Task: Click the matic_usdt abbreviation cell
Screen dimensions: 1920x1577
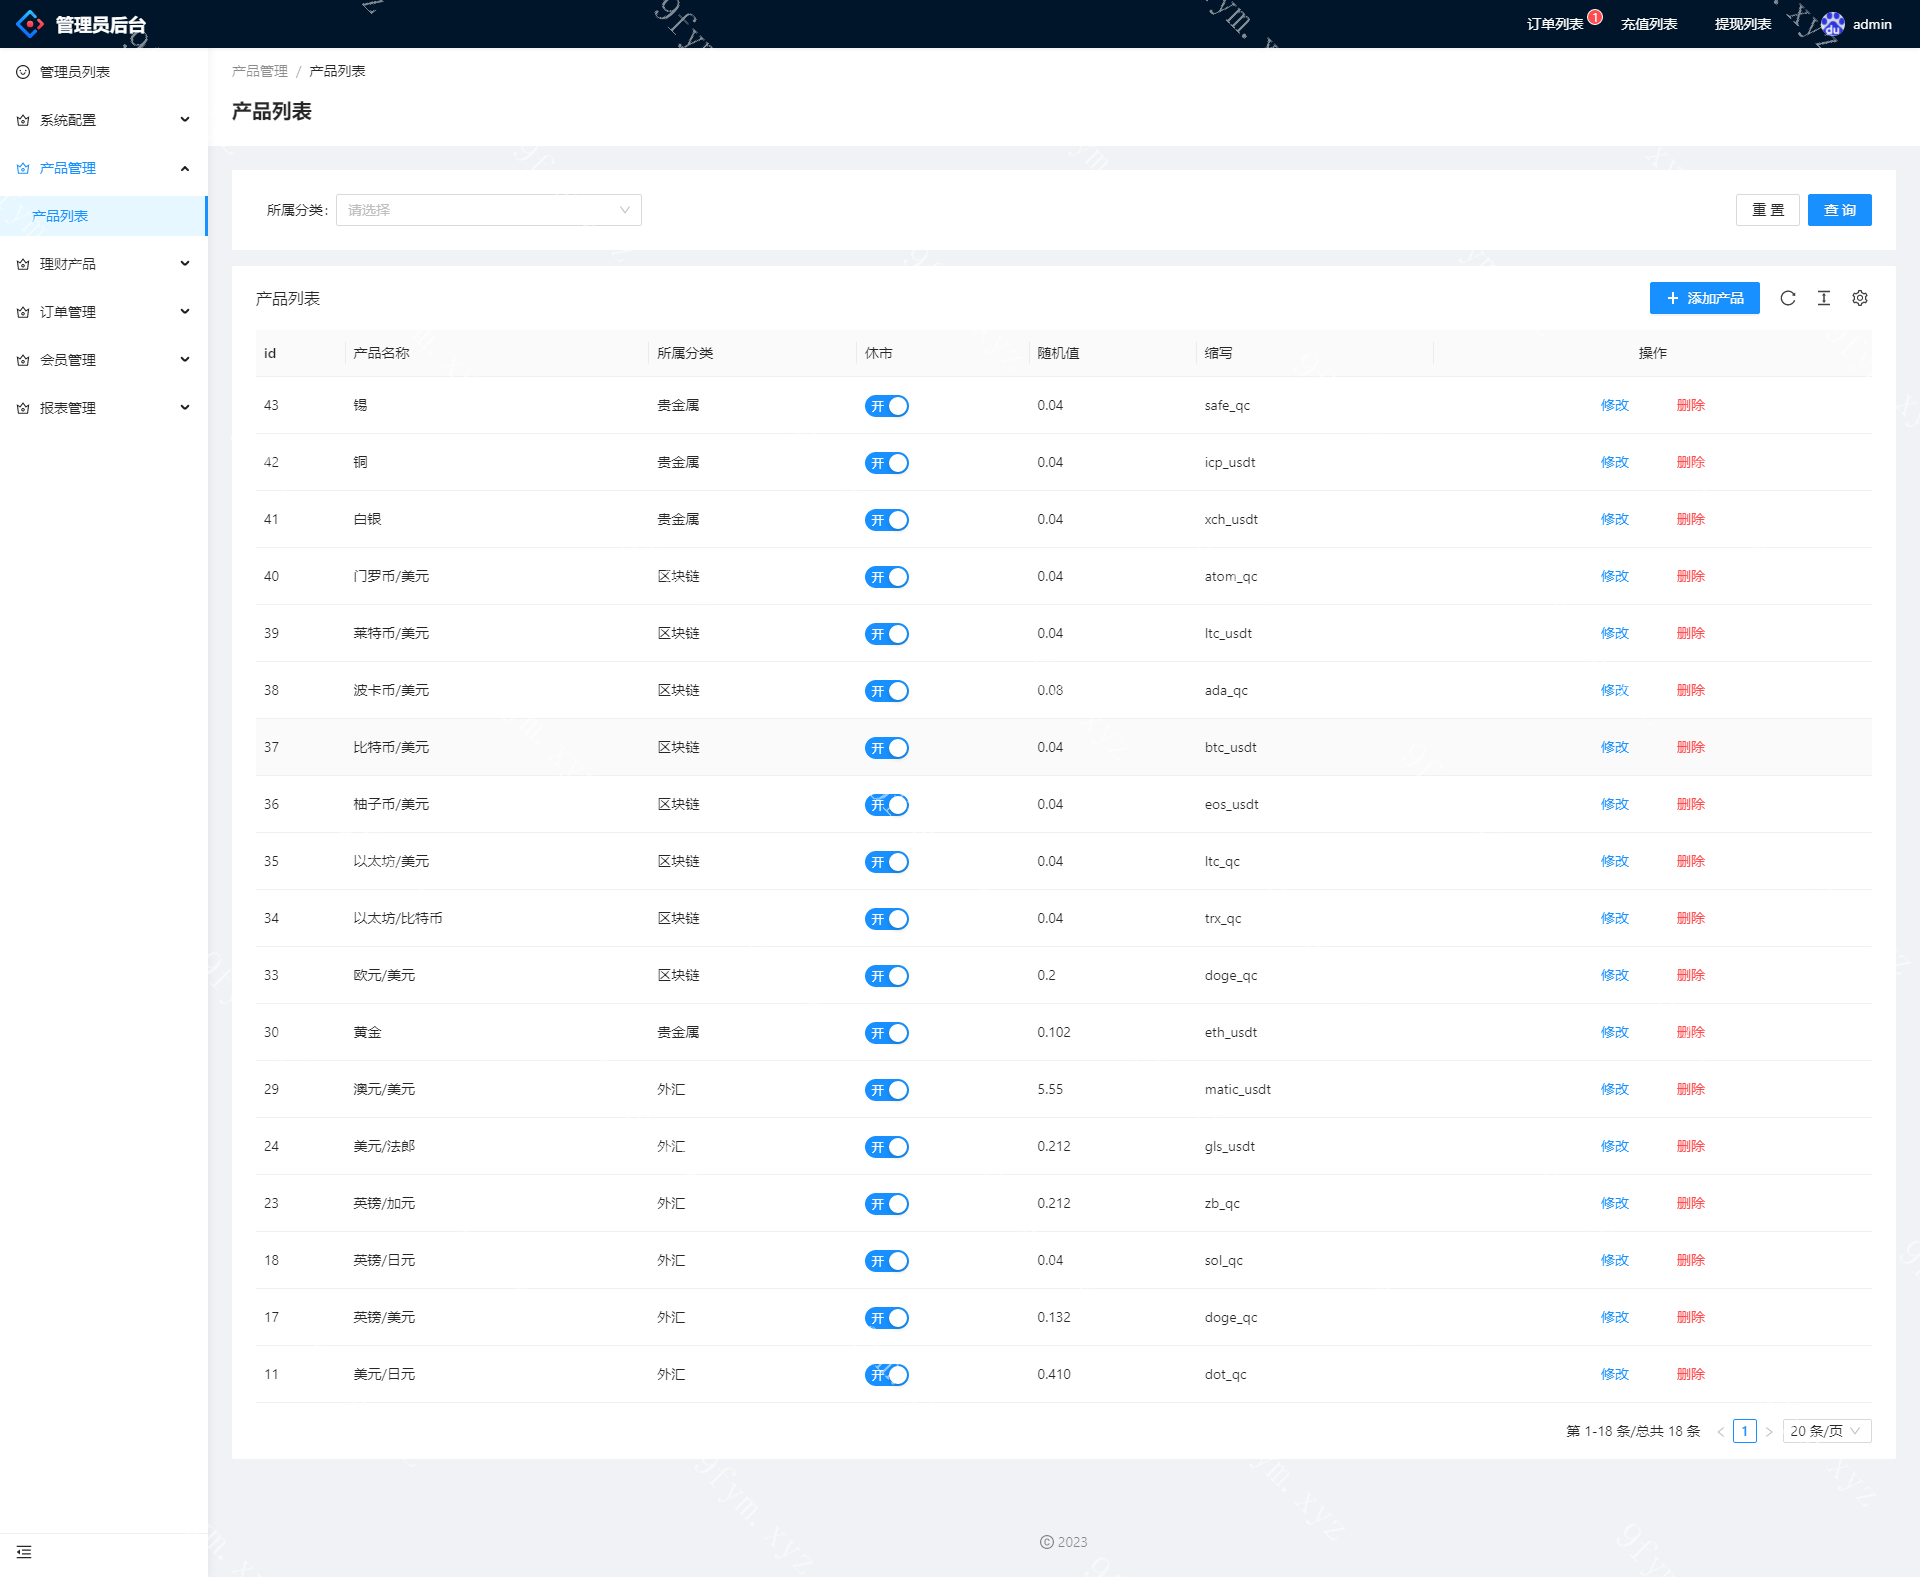Action: (1238, 1089)
